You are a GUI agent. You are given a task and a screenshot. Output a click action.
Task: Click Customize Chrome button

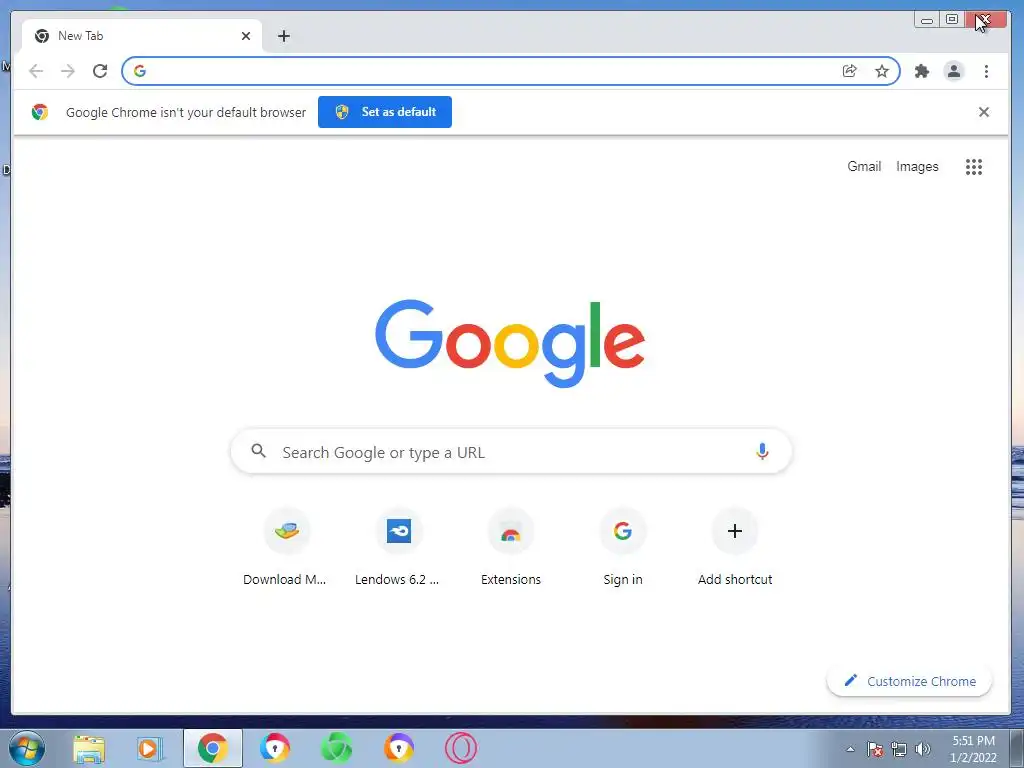910,681
